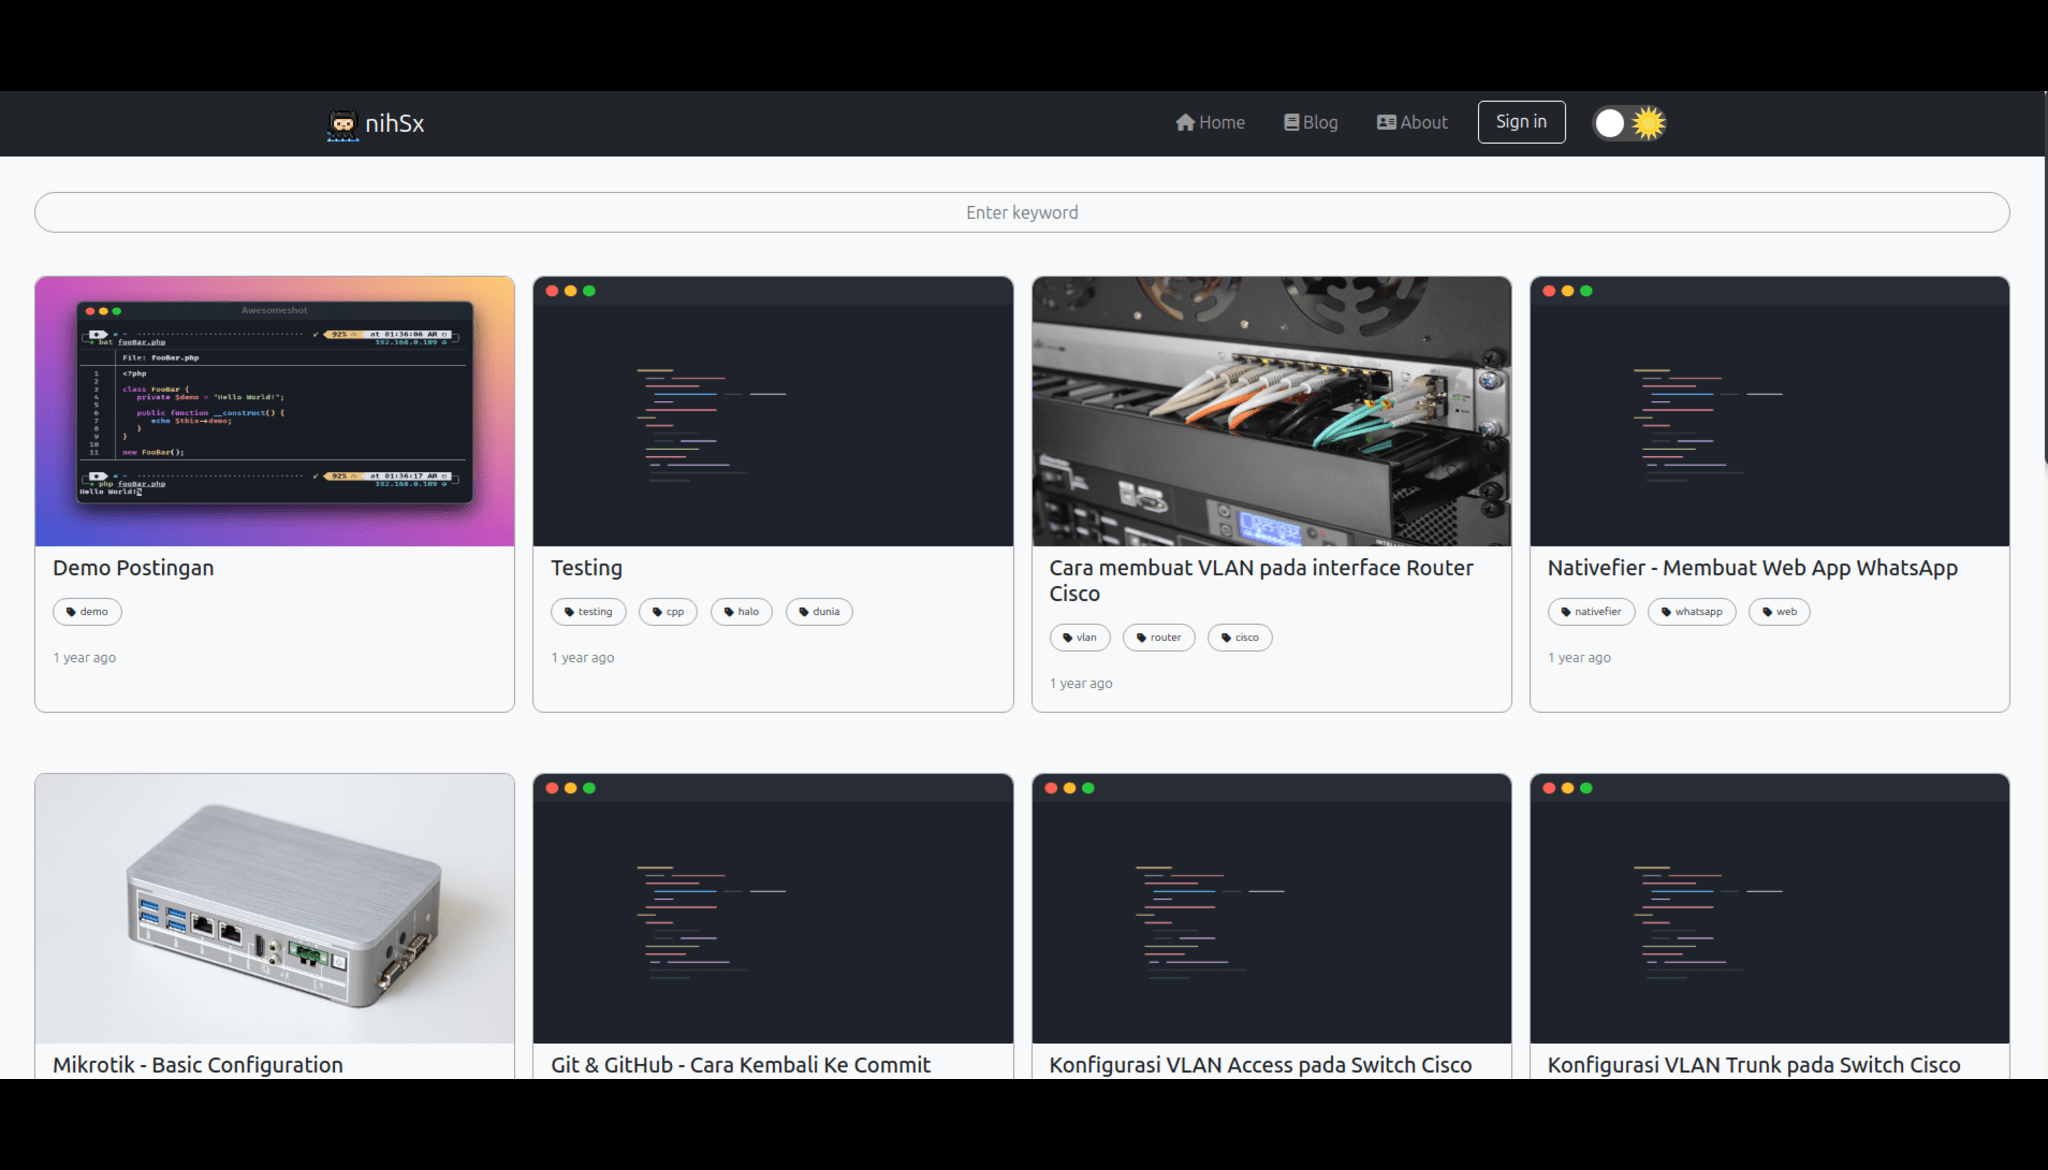Open the Blog navigation item
2048x1170 pixels.
coord(1311,122)
